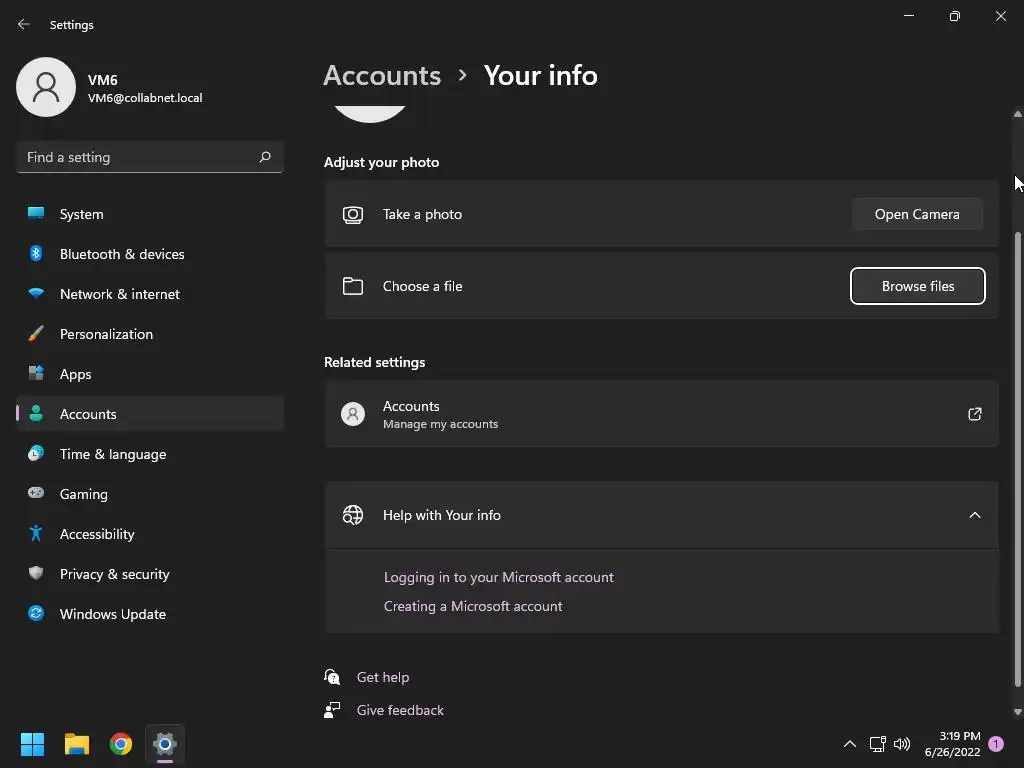
Task: Click the folder icon beside Choose a file
Action: click(x=353, y=286)
